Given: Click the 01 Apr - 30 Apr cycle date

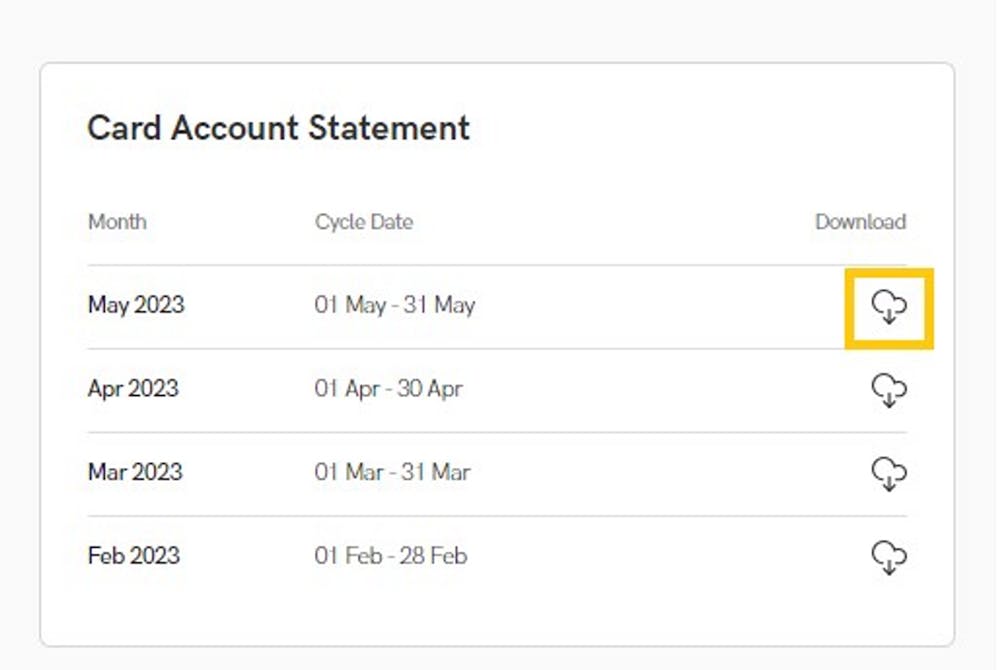Looking at the screenshot, I should (388, 389).
